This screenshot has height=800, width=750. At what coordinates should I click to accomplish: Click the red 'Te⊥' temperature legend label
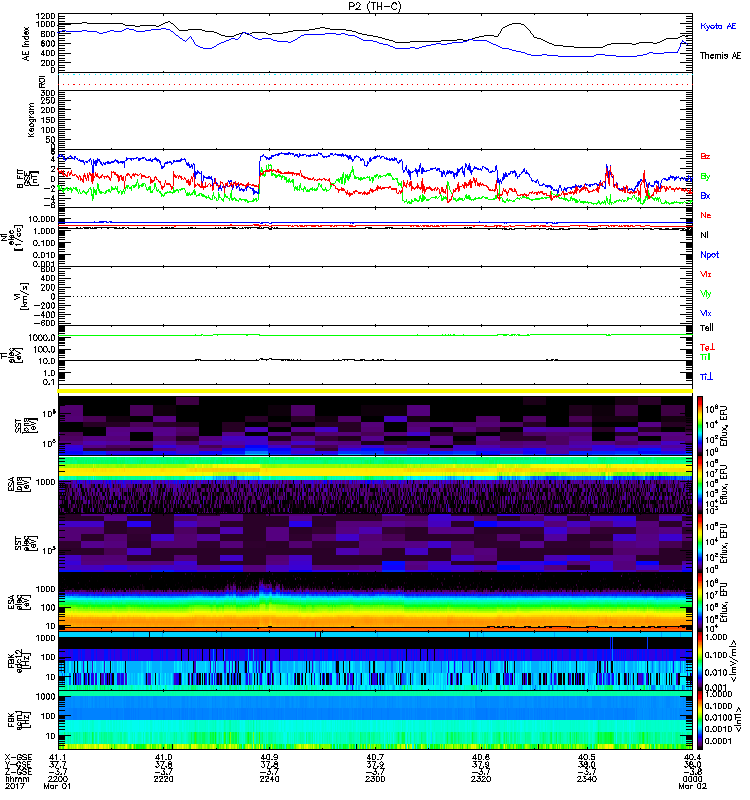coord(707,347)
